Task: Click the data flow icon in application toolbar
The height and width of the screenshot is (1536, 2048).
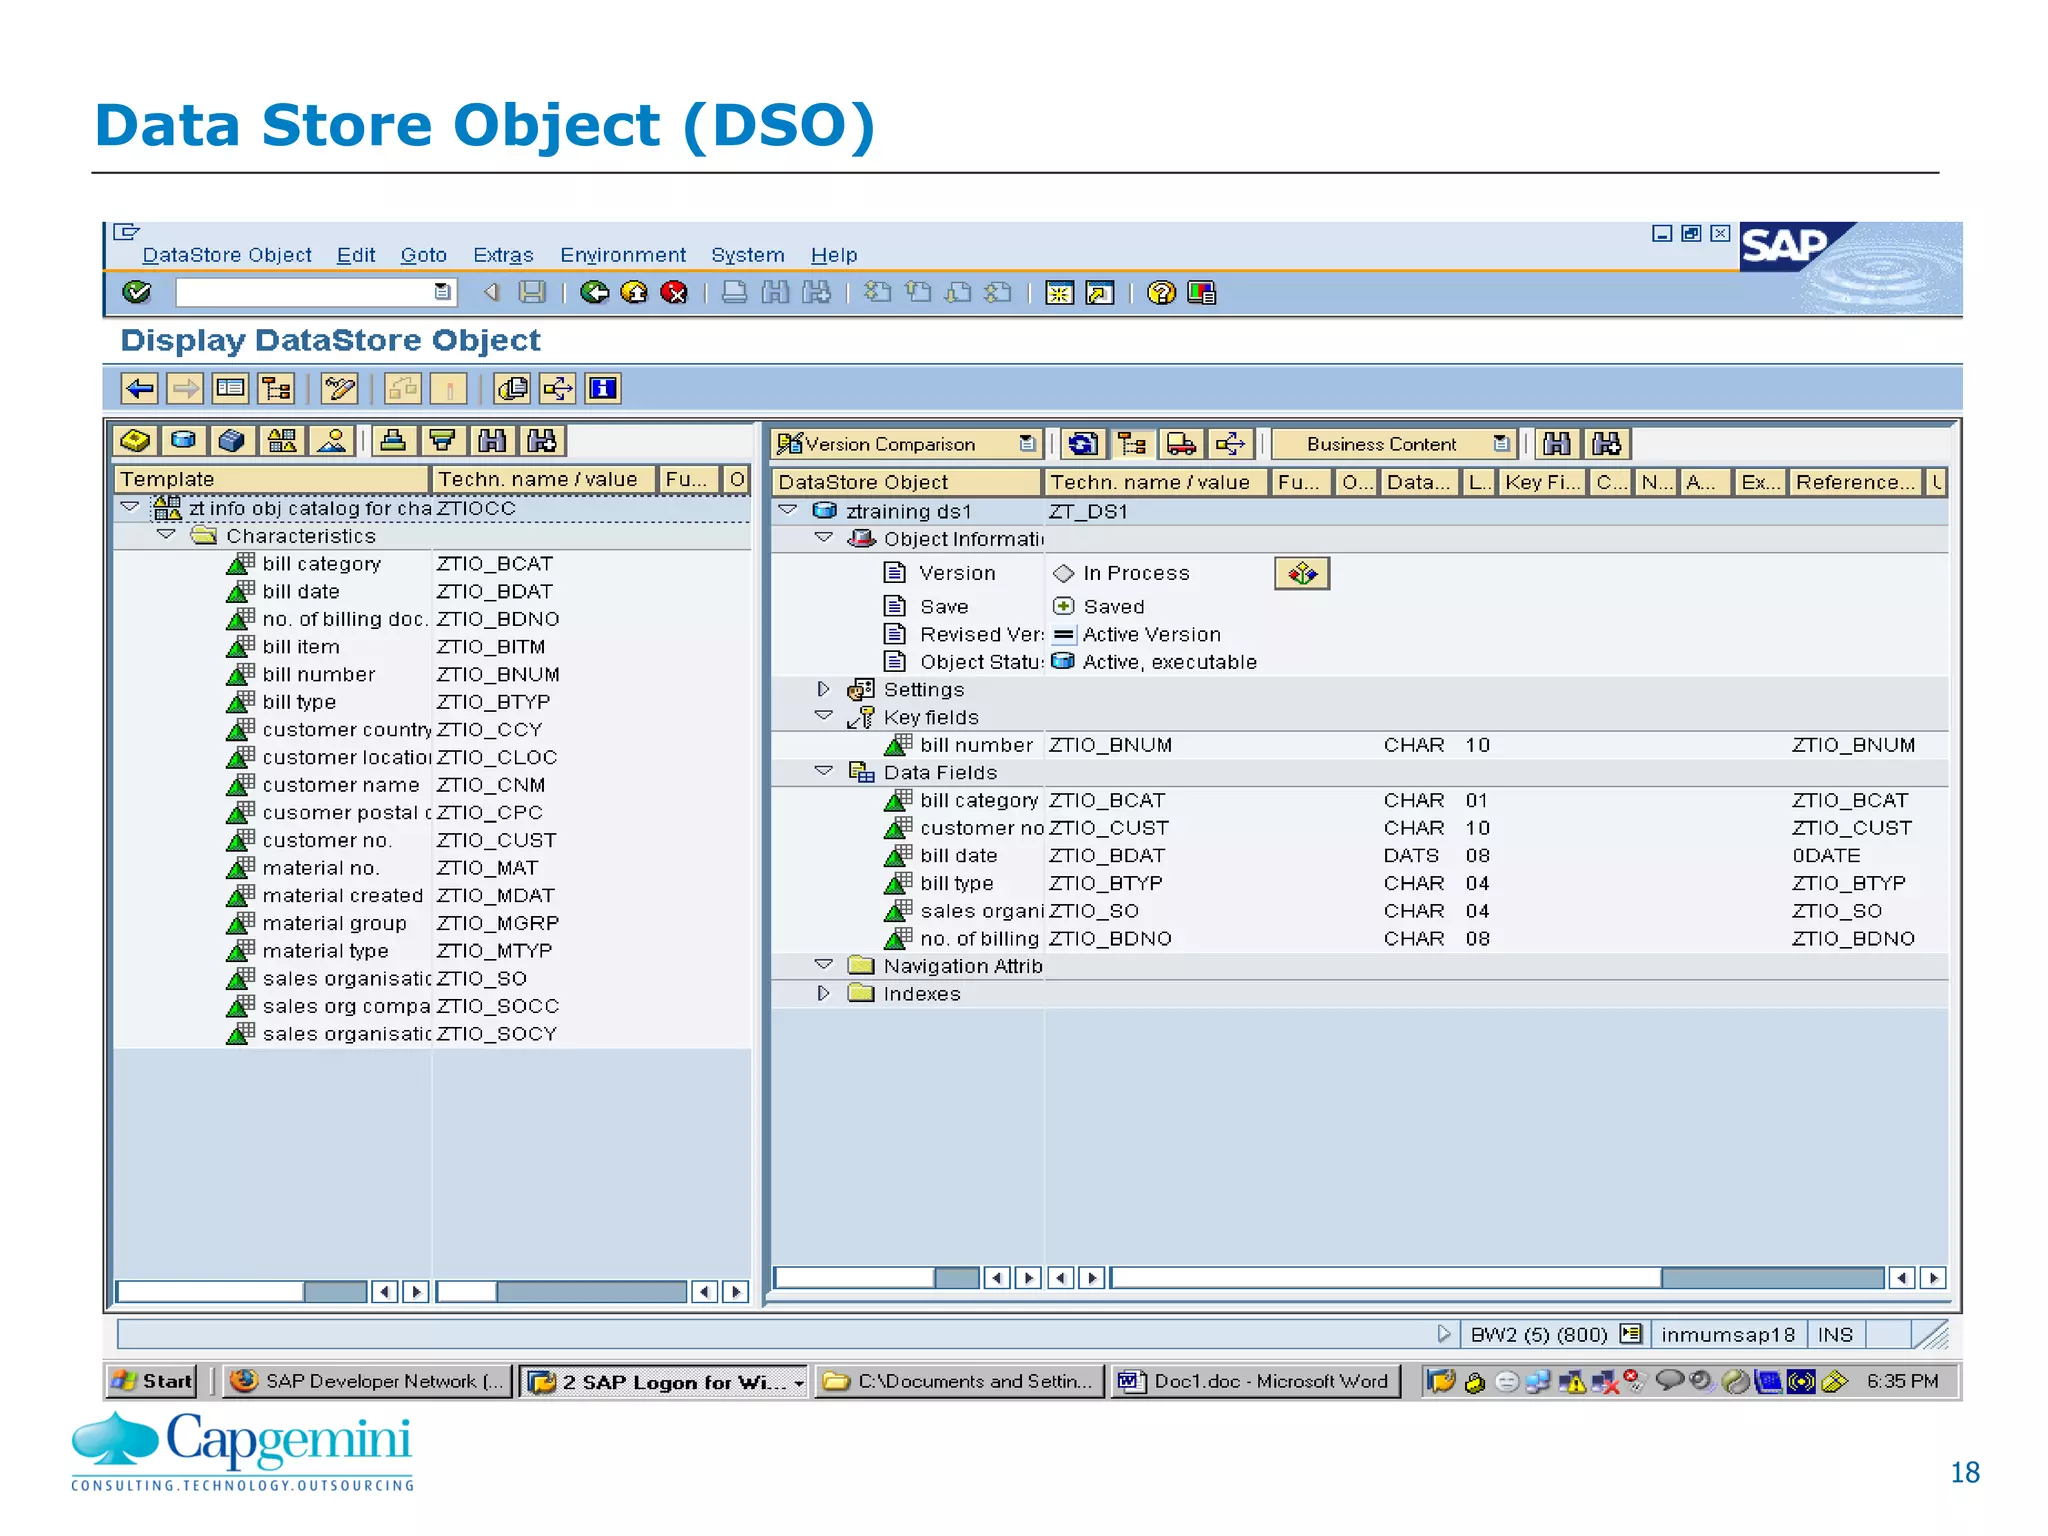Action: pos(558,388)
